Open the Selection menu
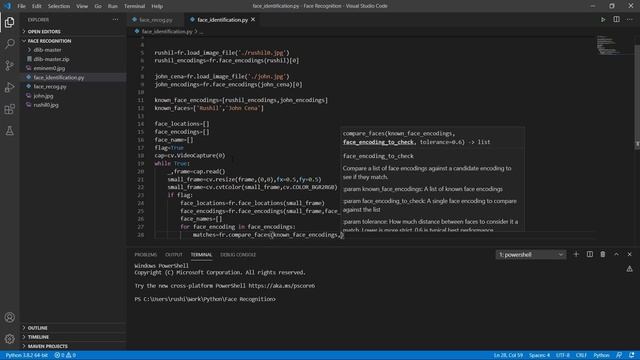The image size is (640, 360). (x=59, y=6)
